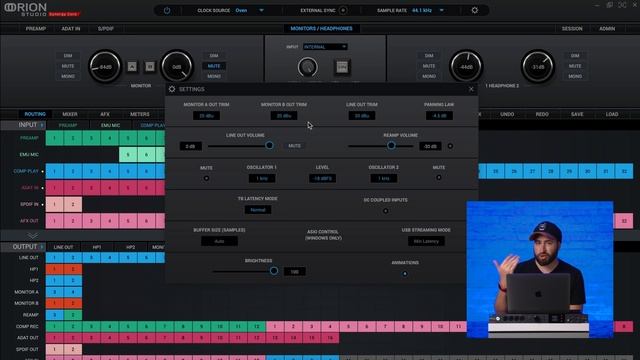Expand the OUTPUT section arrow
Image resolution: width=640 pixels, height=360 pixels.
point(42,247)
